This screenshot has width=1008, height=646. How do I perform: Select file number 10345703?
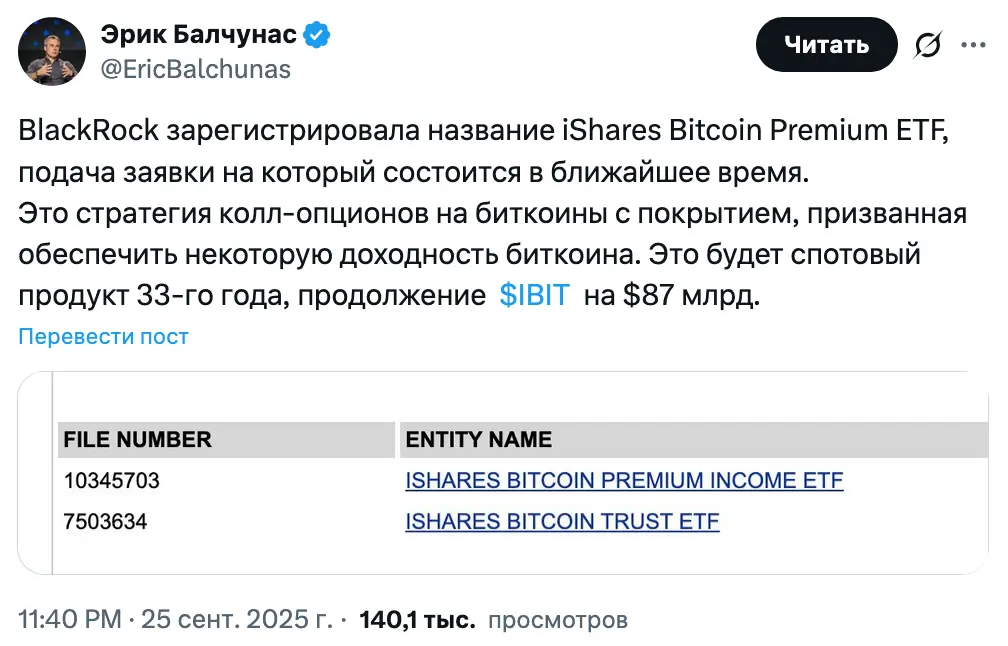[x=112, y=481]
